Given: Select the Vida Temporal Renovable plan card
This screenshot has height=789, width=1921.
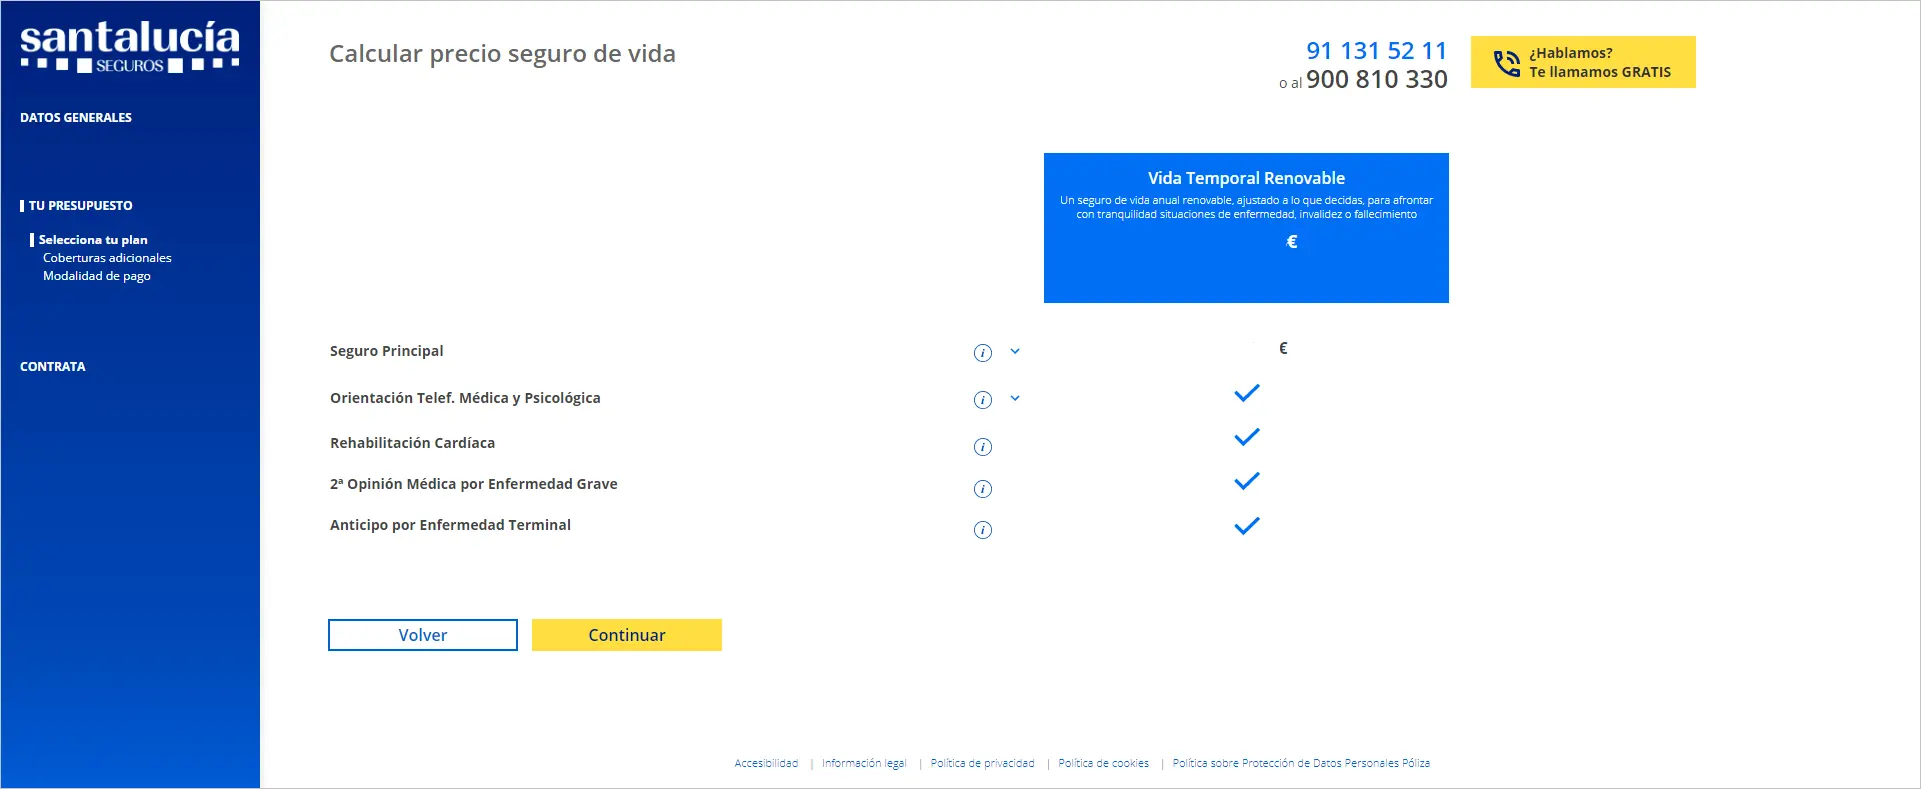Looking at the screenshot, I should [1245, 227].
